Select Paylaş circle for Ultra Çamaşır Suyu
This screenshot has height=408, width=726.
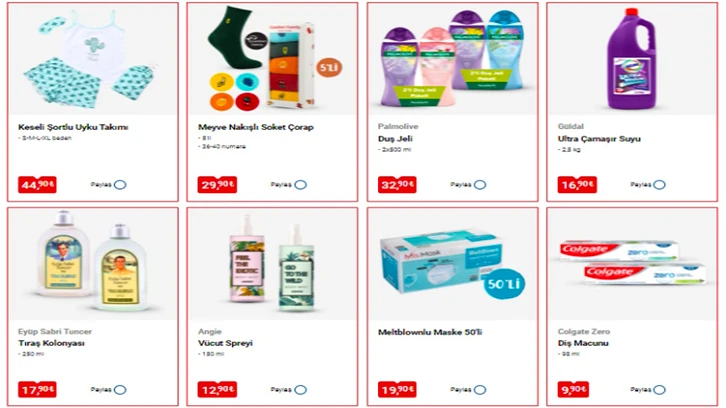point(660,185)
